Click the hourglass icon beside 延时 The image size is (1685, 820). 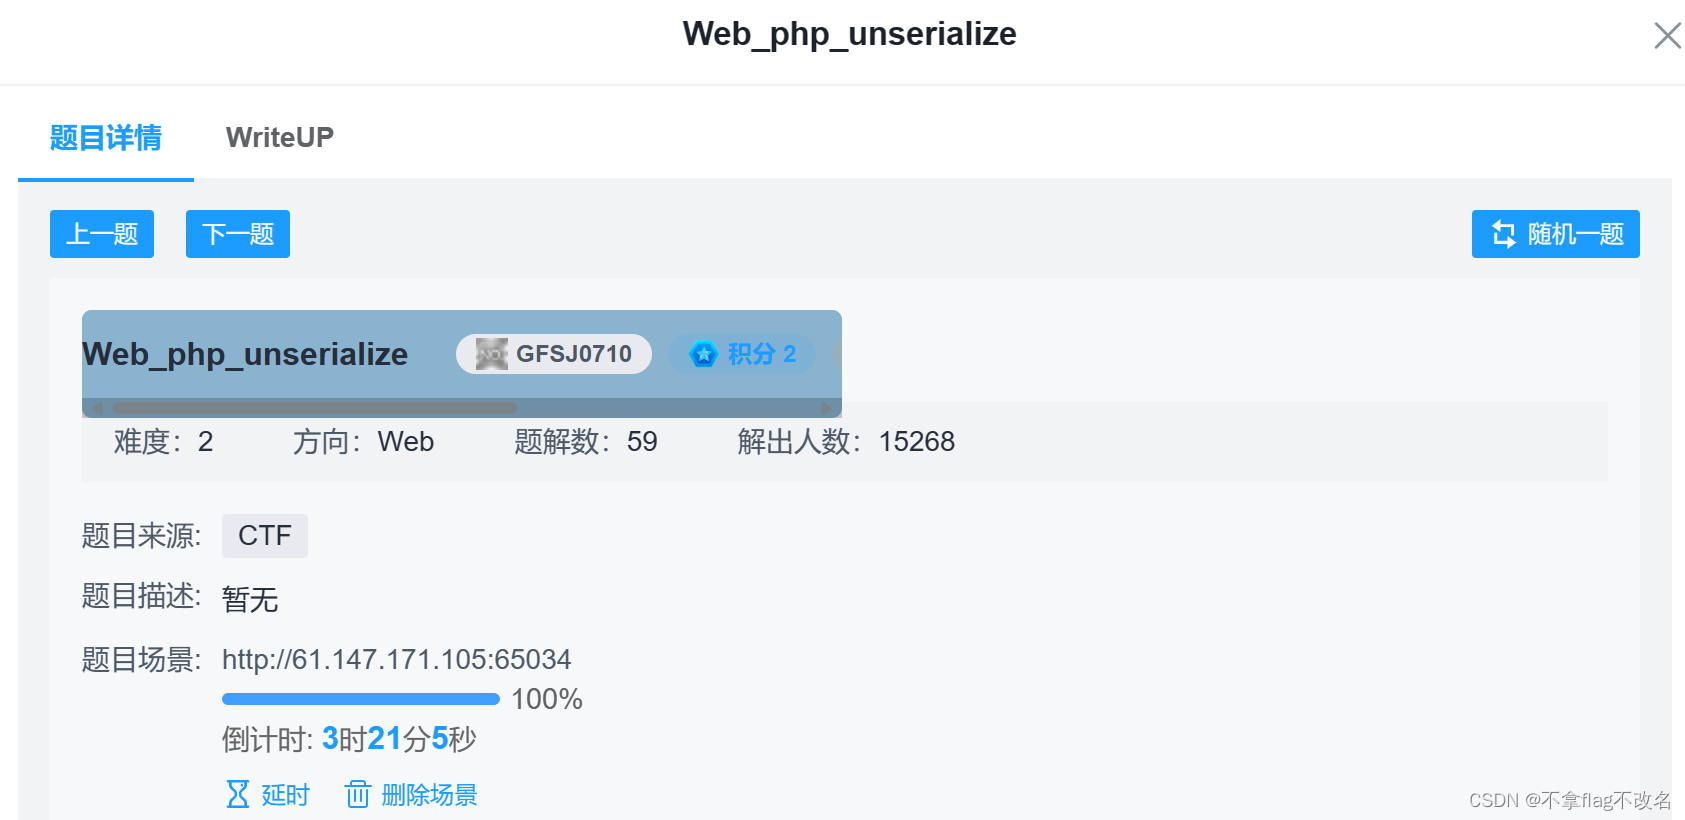(239, 794)
